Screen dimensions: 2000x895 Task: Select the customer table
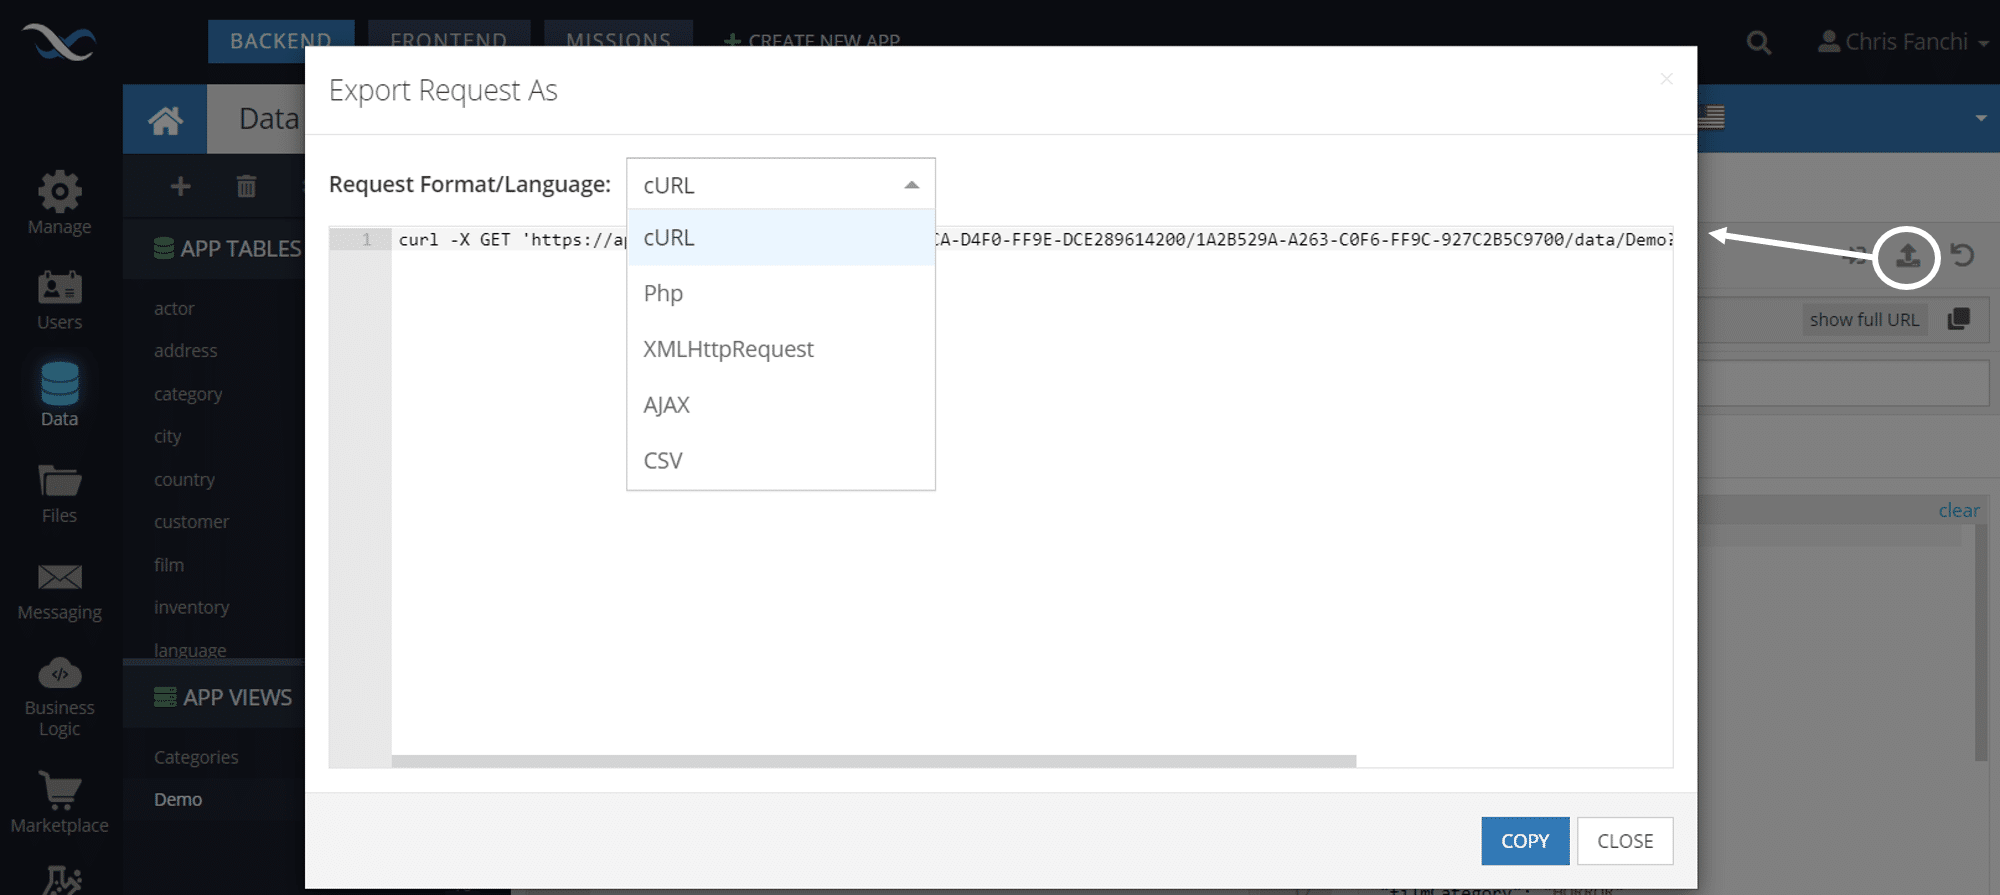191,522
